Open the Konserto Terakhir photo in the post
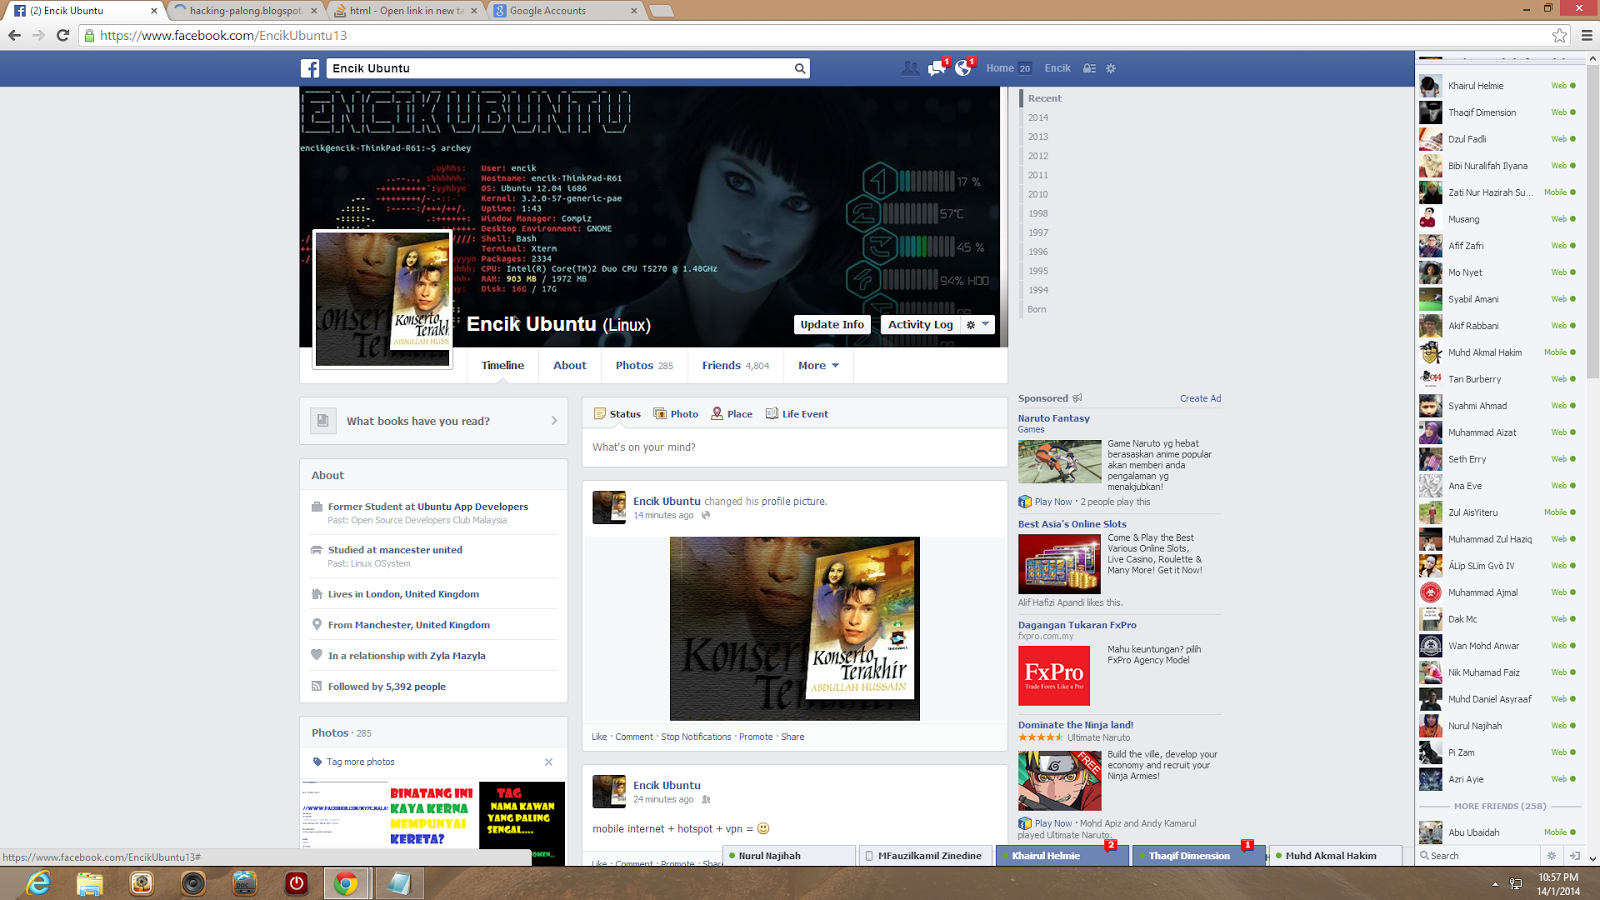The width and height of the screenshot is (1600, 900). point(795,629)
